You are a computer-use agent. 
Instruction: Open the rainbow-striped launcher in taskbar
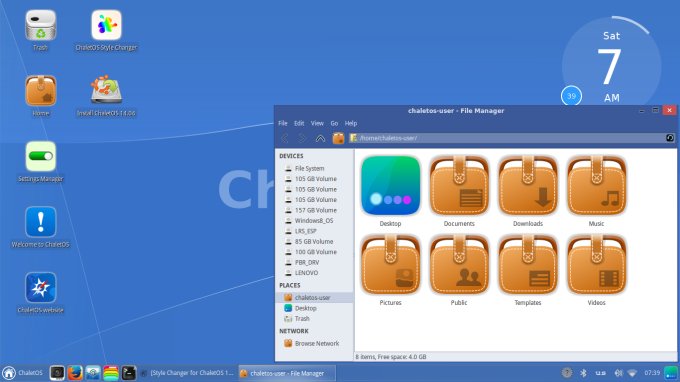pyautogui.click(x=111, y=373)
